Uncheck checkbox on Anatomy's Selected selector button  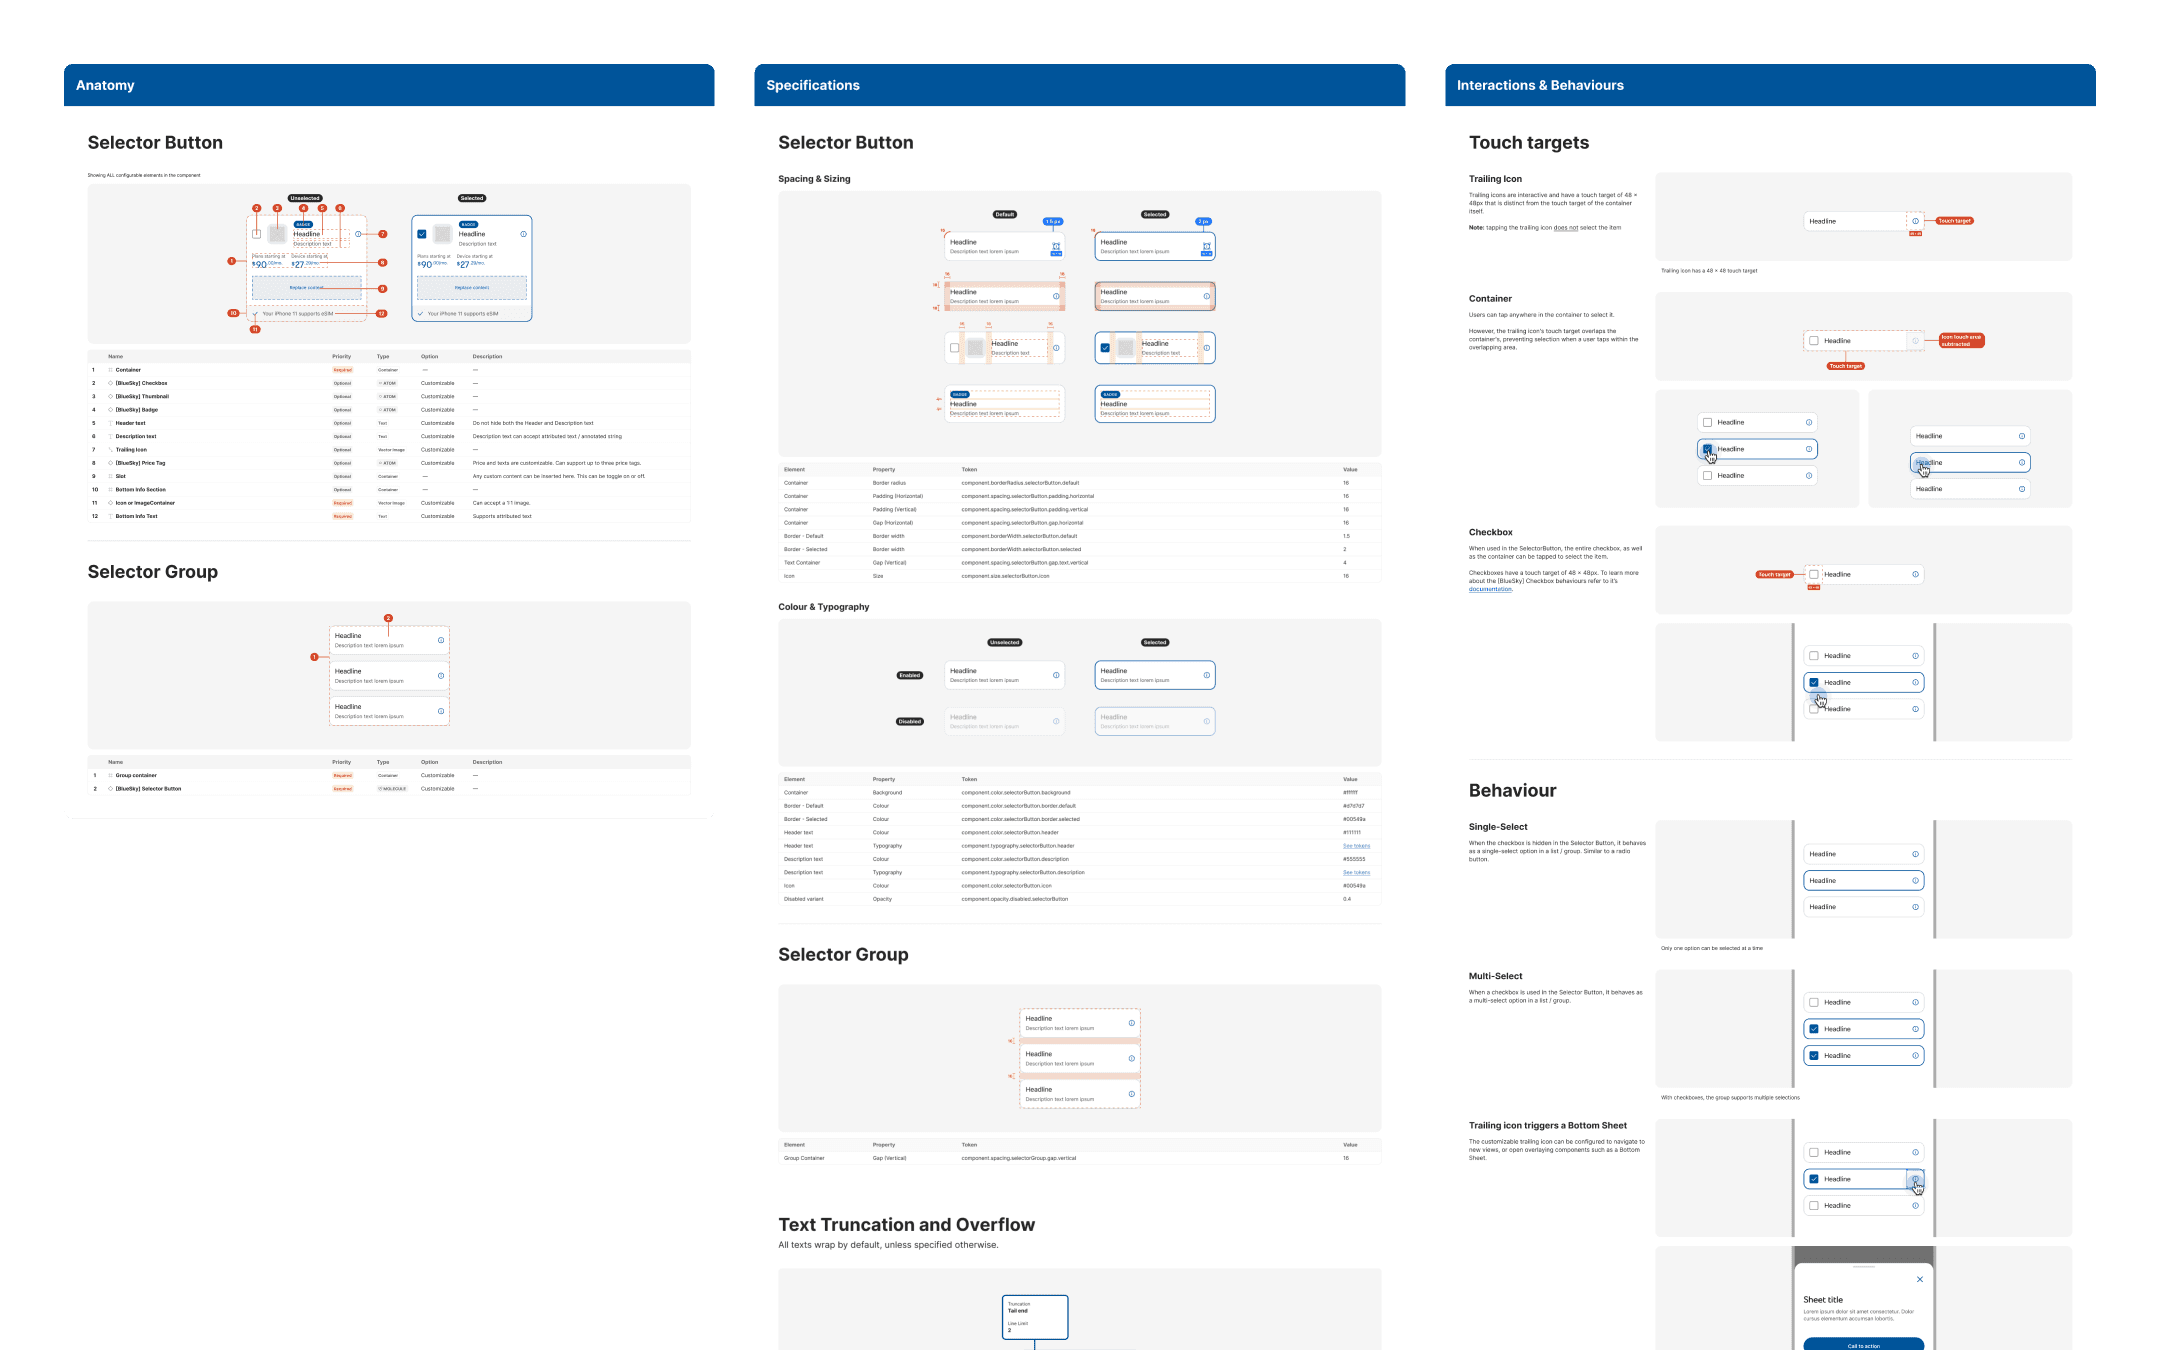click(x=422, y=234)
